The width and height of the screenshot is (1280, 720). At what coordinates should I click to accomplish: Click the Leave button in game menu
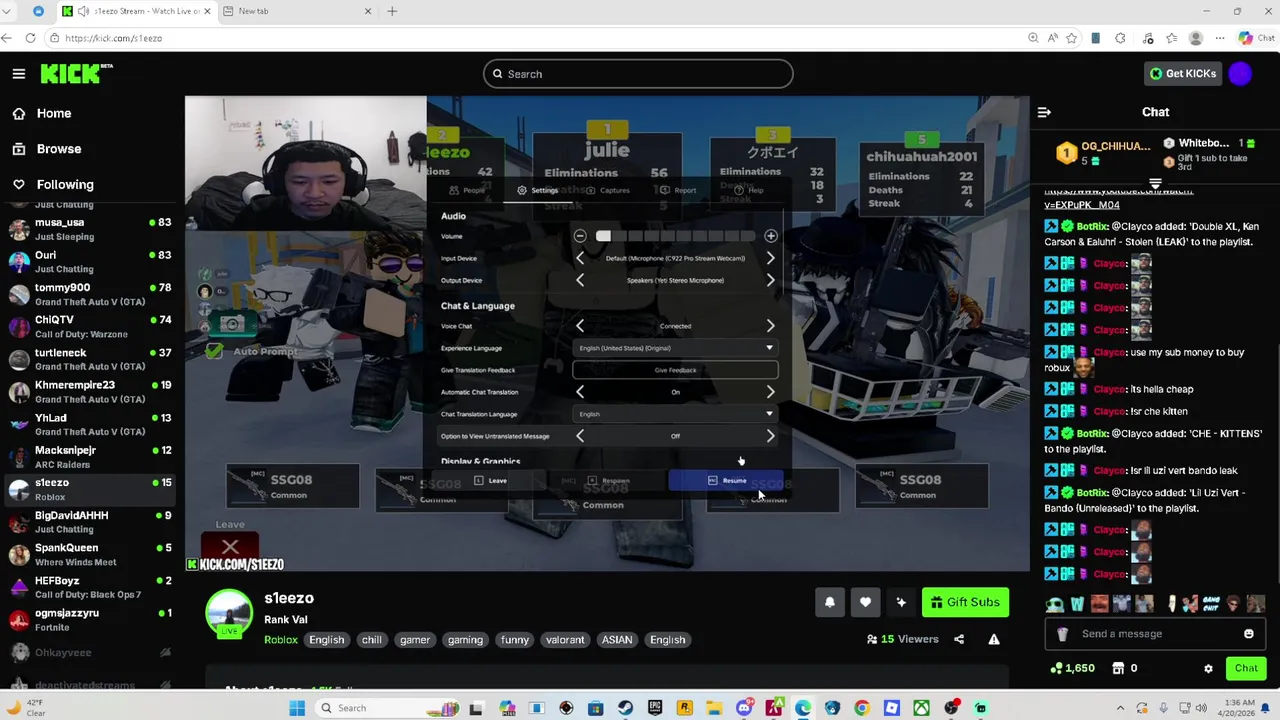pyautogui.click(x=490, y=481)
